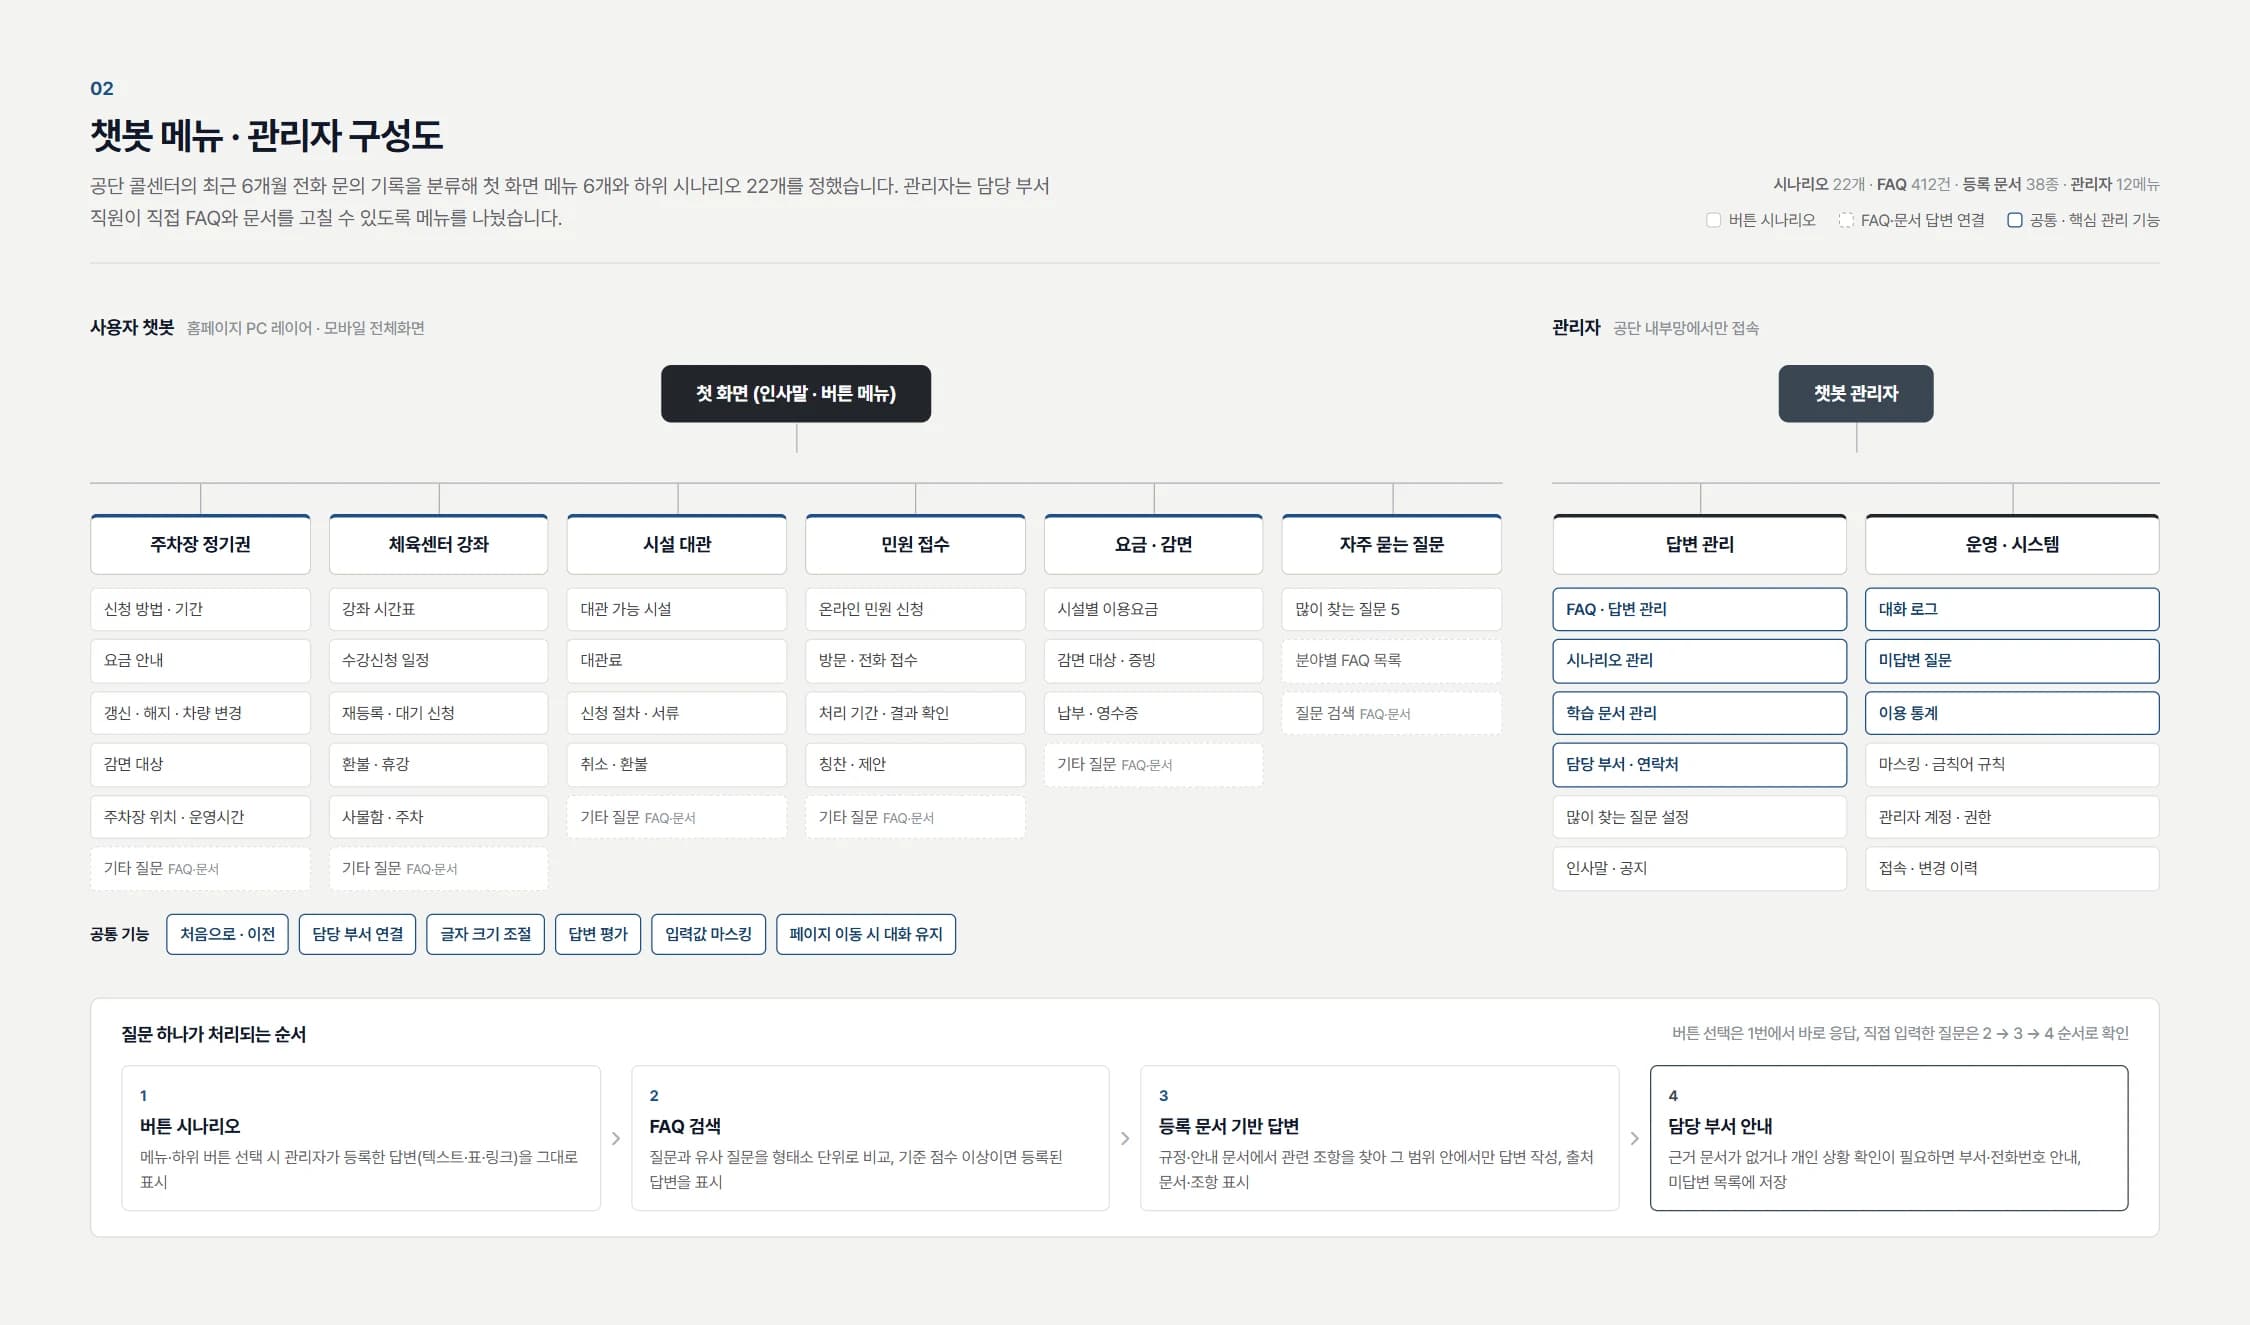Select 인사말 · 공지 item
The width and height of the screenshot is (2250, 1325).
(1699, 868)
